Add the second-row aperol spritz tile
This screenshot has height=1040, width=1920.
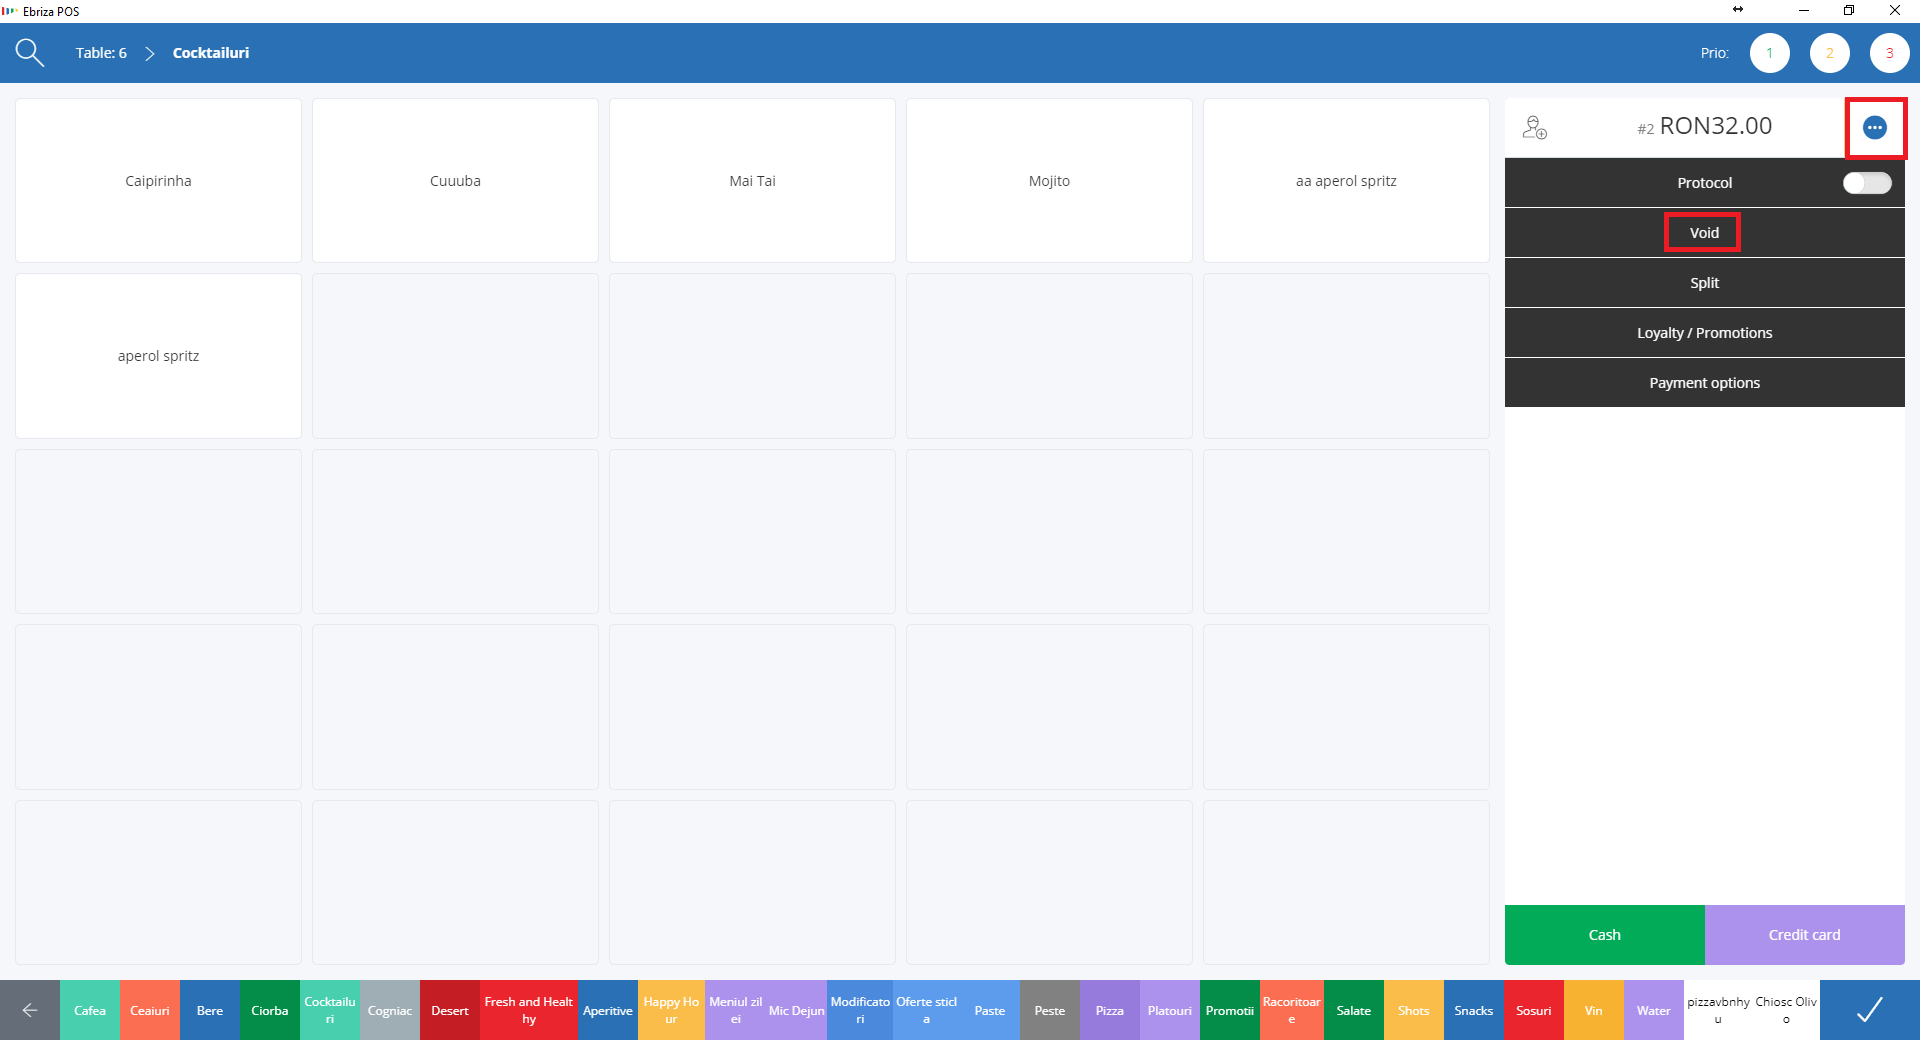coord(158,356)
